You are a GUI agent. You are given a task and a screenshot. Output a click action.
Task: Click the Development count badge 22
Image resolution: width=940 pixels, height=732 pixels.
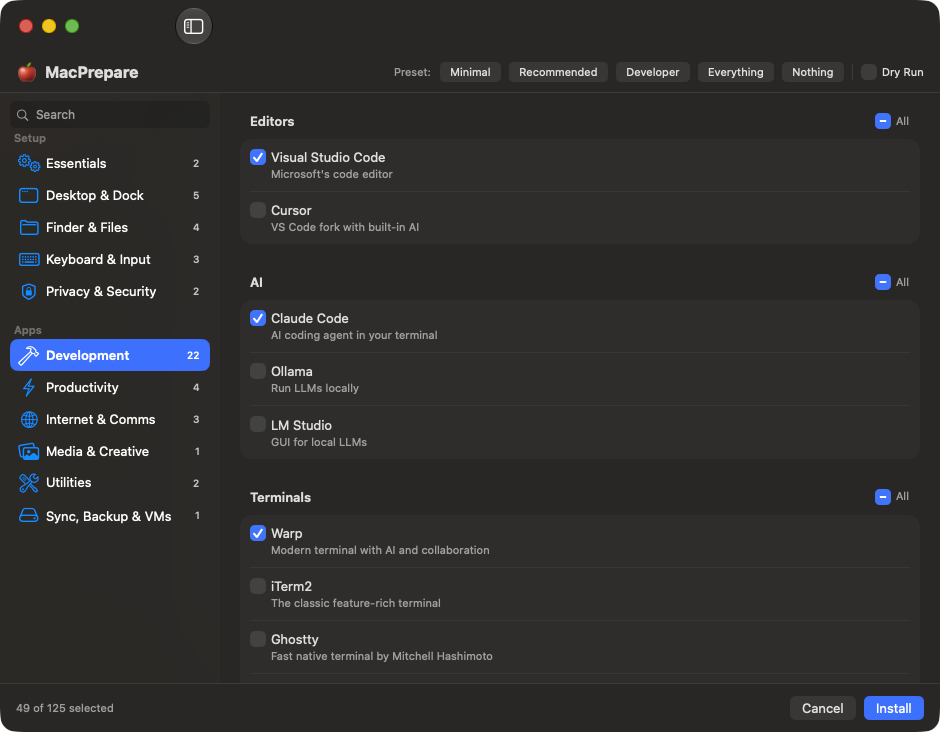click(x=193, y=356)
